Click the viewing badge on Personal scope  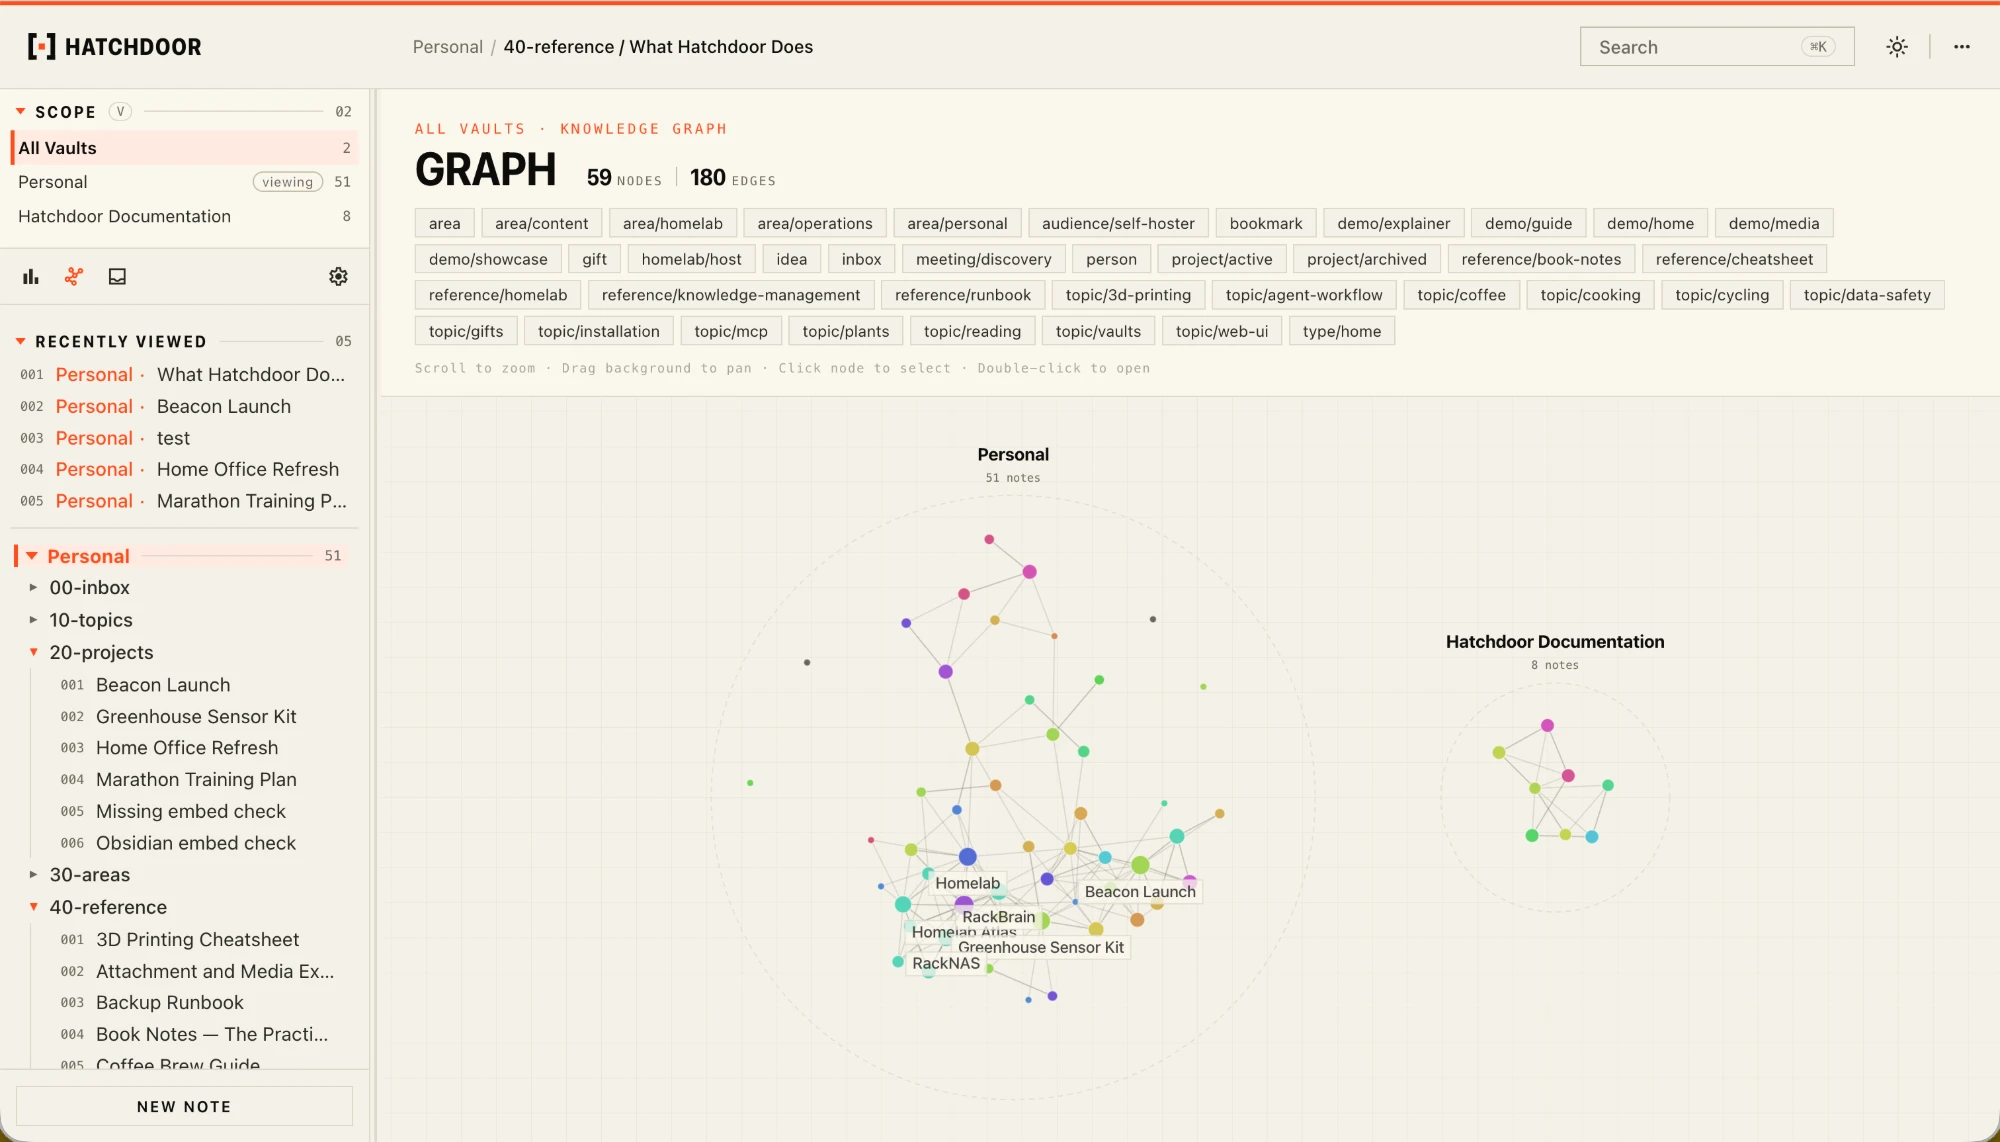[x=288, y=182]
